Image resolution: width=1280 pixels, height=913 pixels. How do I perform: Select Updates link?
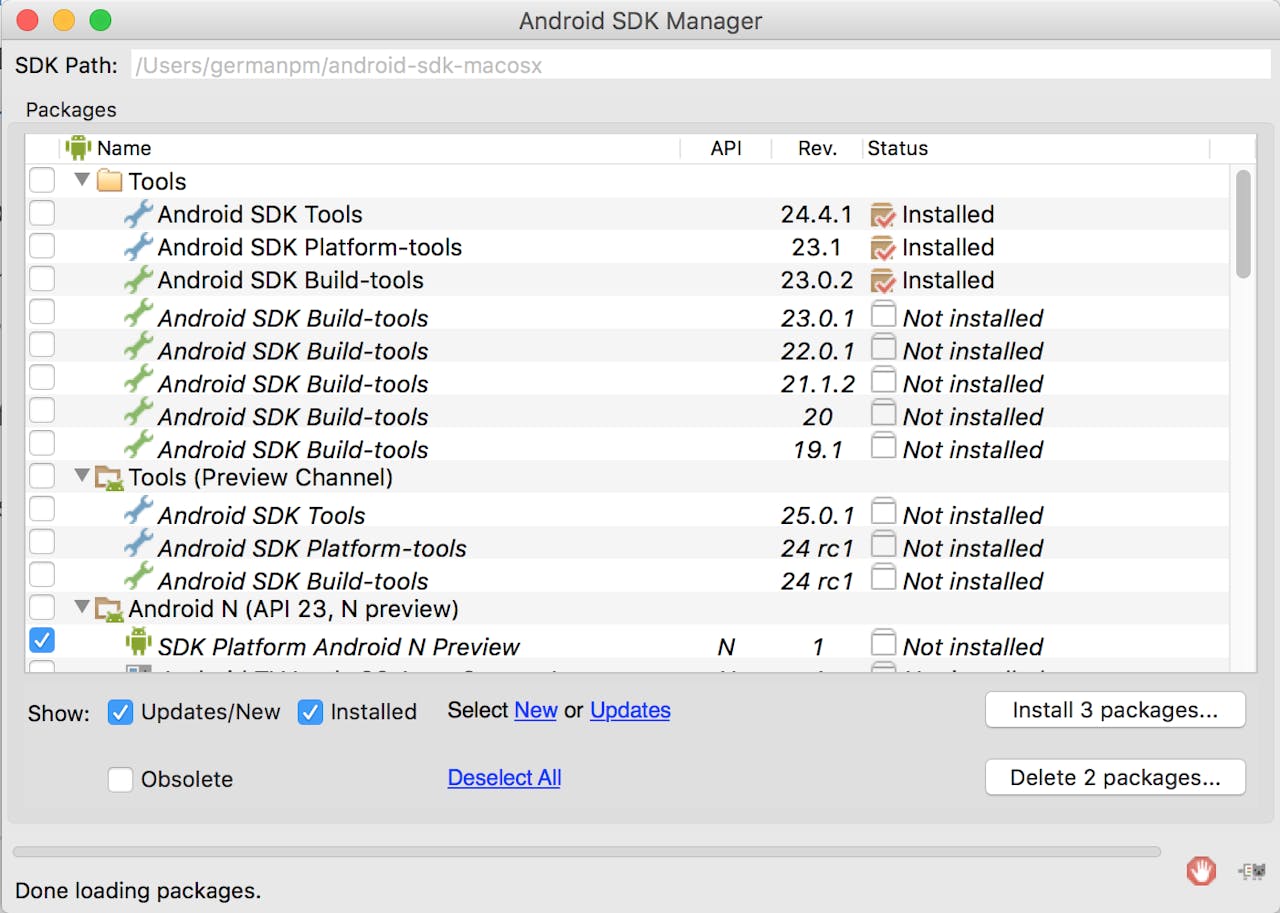coord(630,710)
